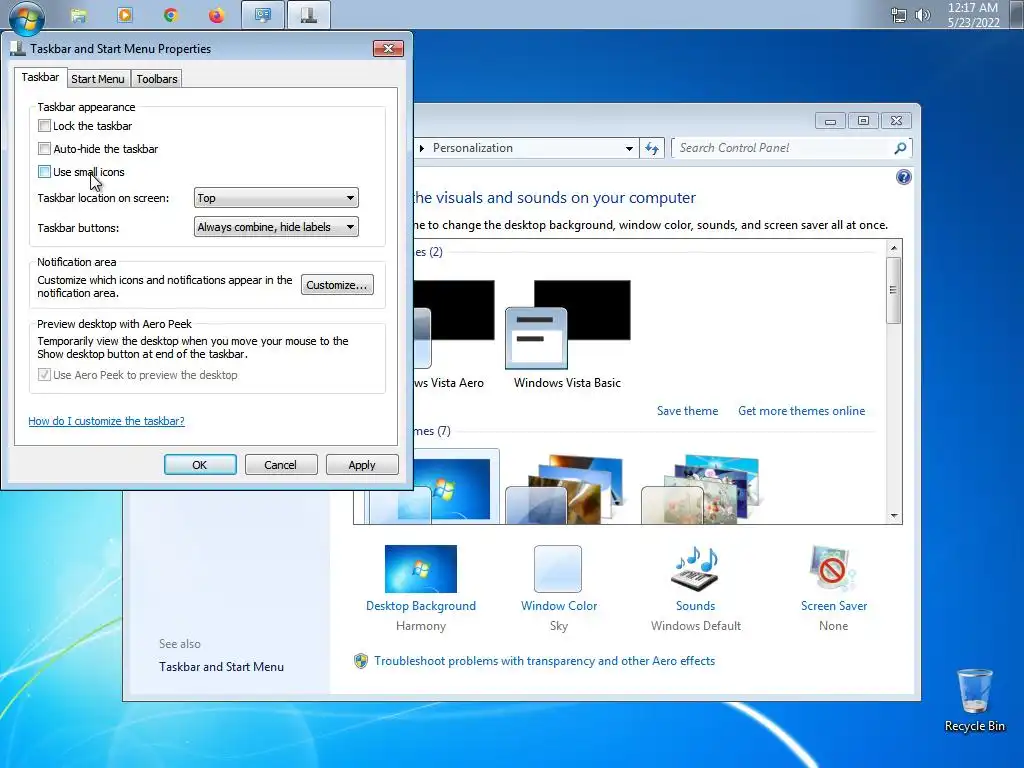Switch to the Toolbars tab

coord(157,79)
